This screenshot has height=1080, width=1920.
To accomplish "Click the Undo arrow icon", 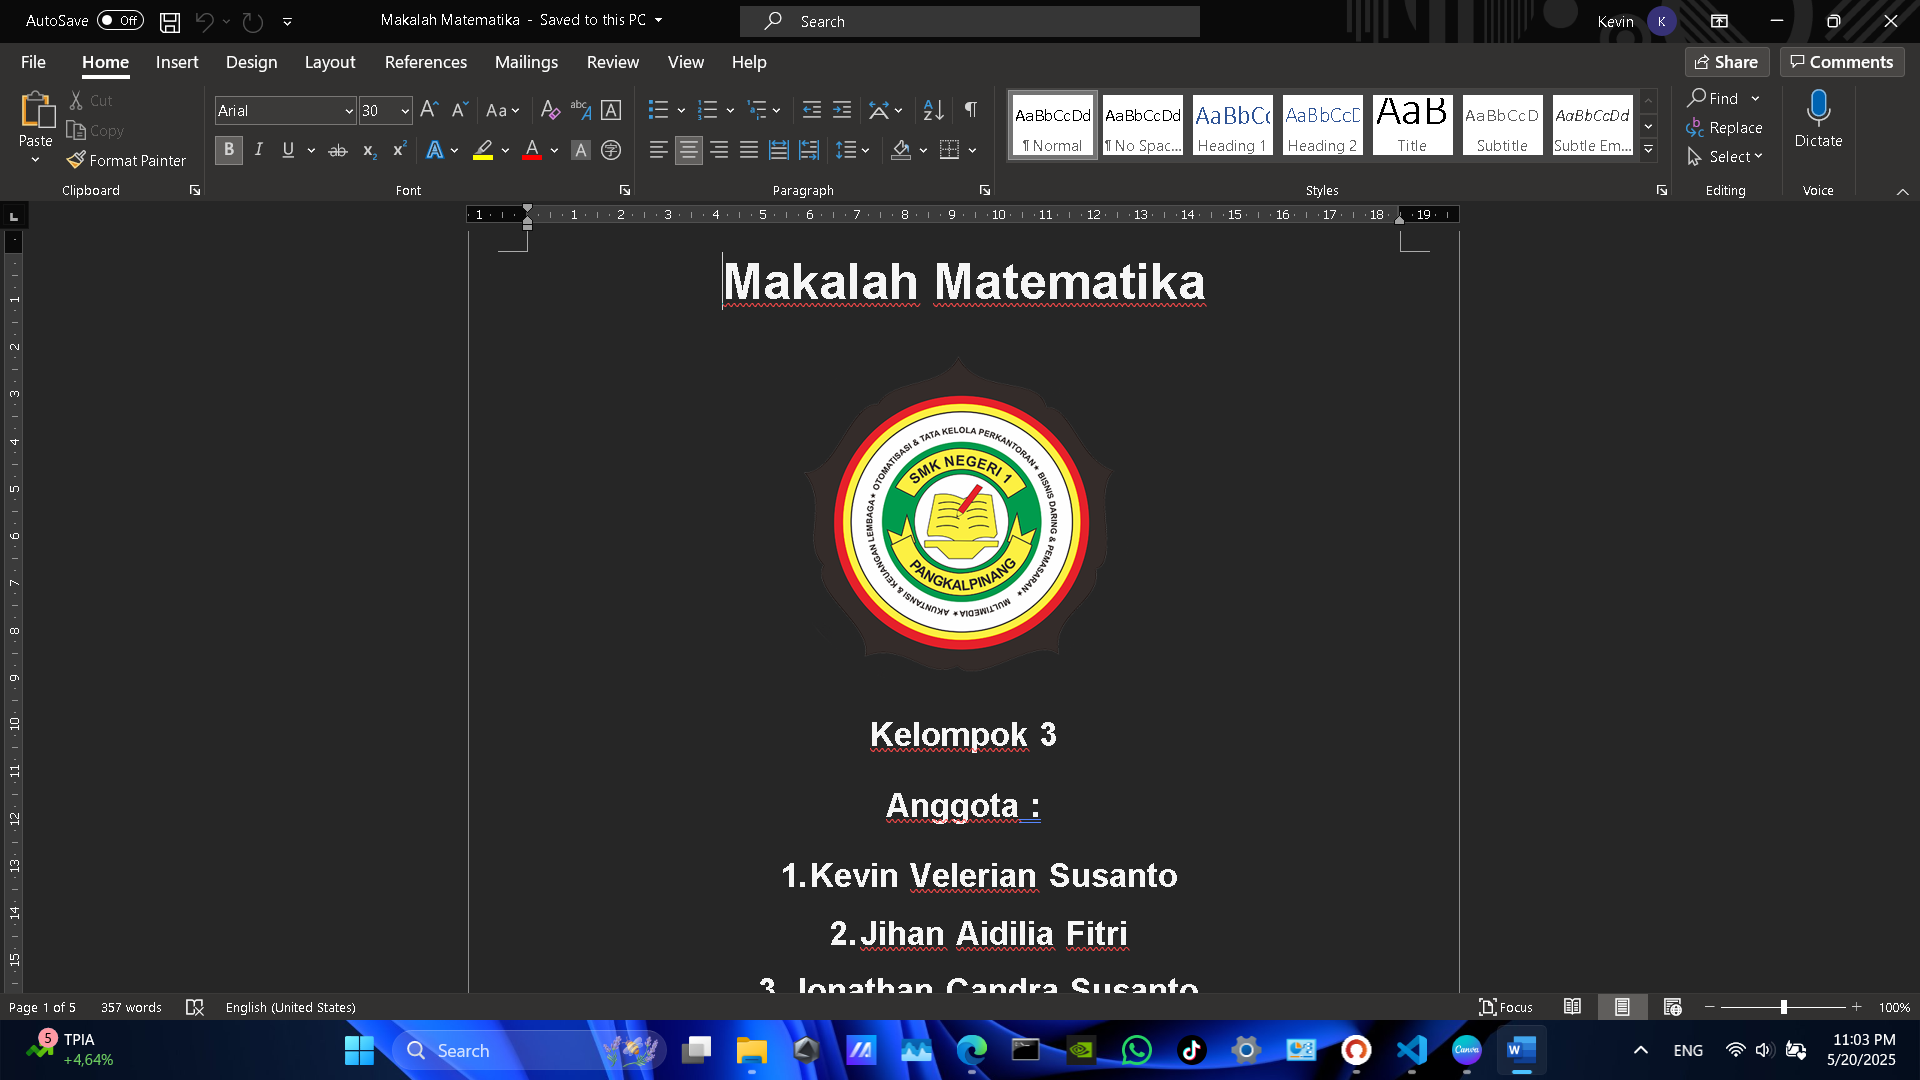I will [x=205, y=22].
